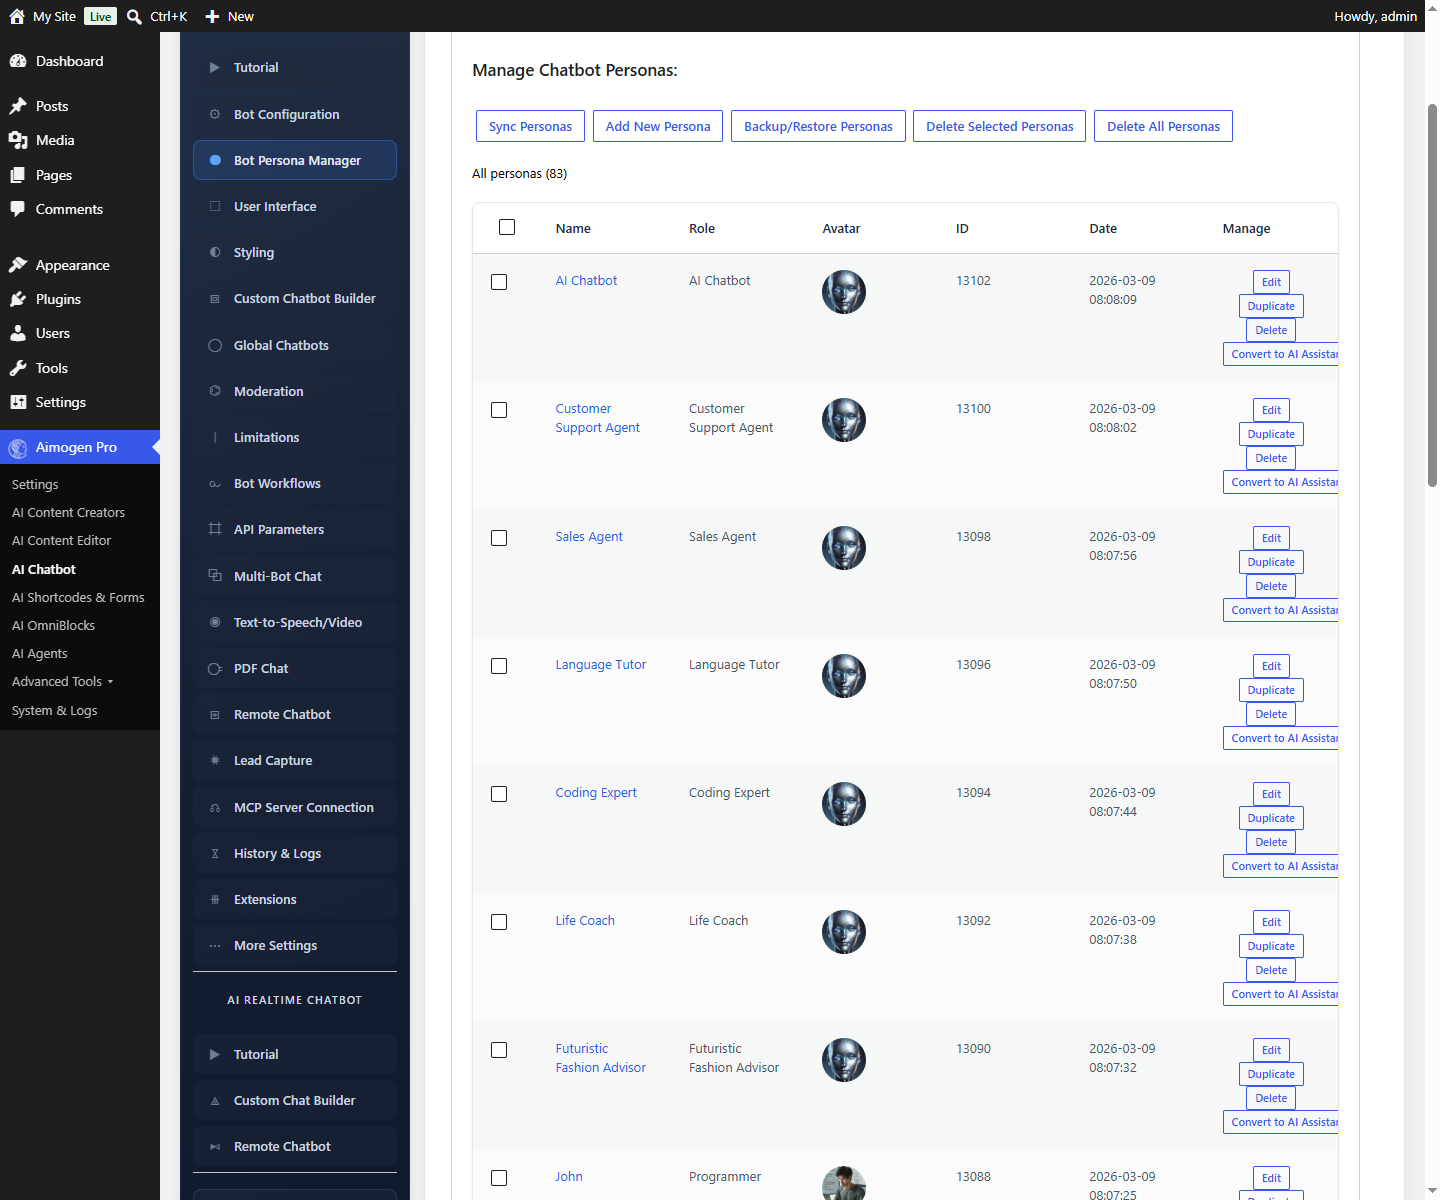Click the Pages icon in sidebar
1440x1200 pixels.
tap(18, 175)
